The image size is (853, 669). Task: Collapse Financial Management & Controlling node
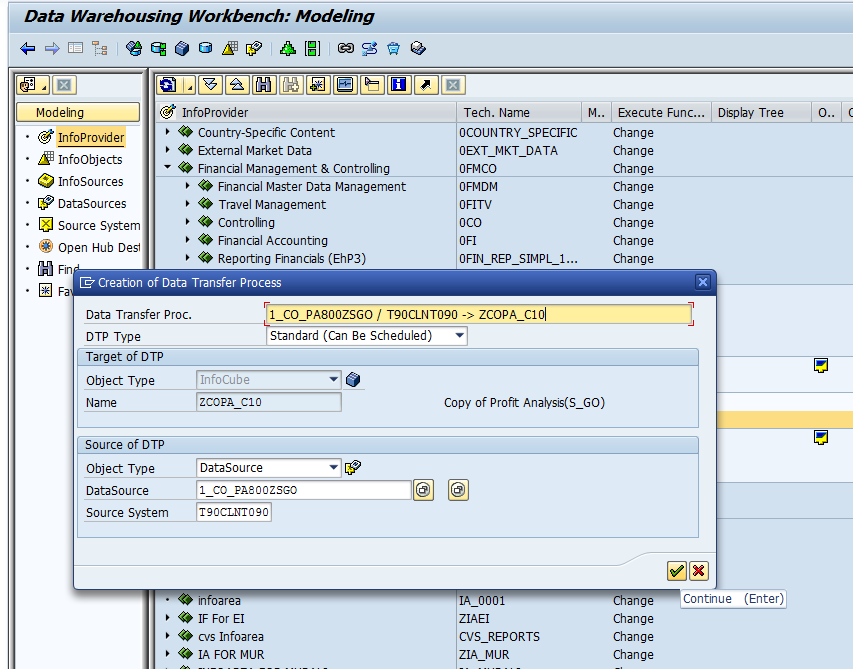168,168
